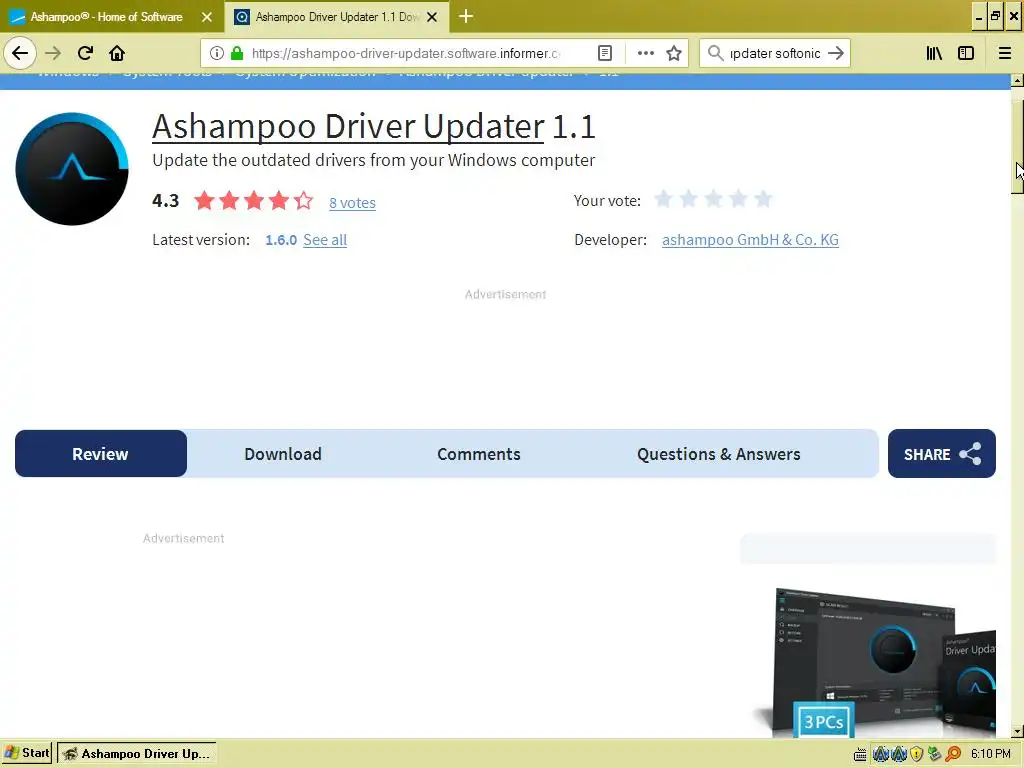This screenshot has width=1024, height=768.
Task: Open a new tab with plus button
Action: point(466,16)
